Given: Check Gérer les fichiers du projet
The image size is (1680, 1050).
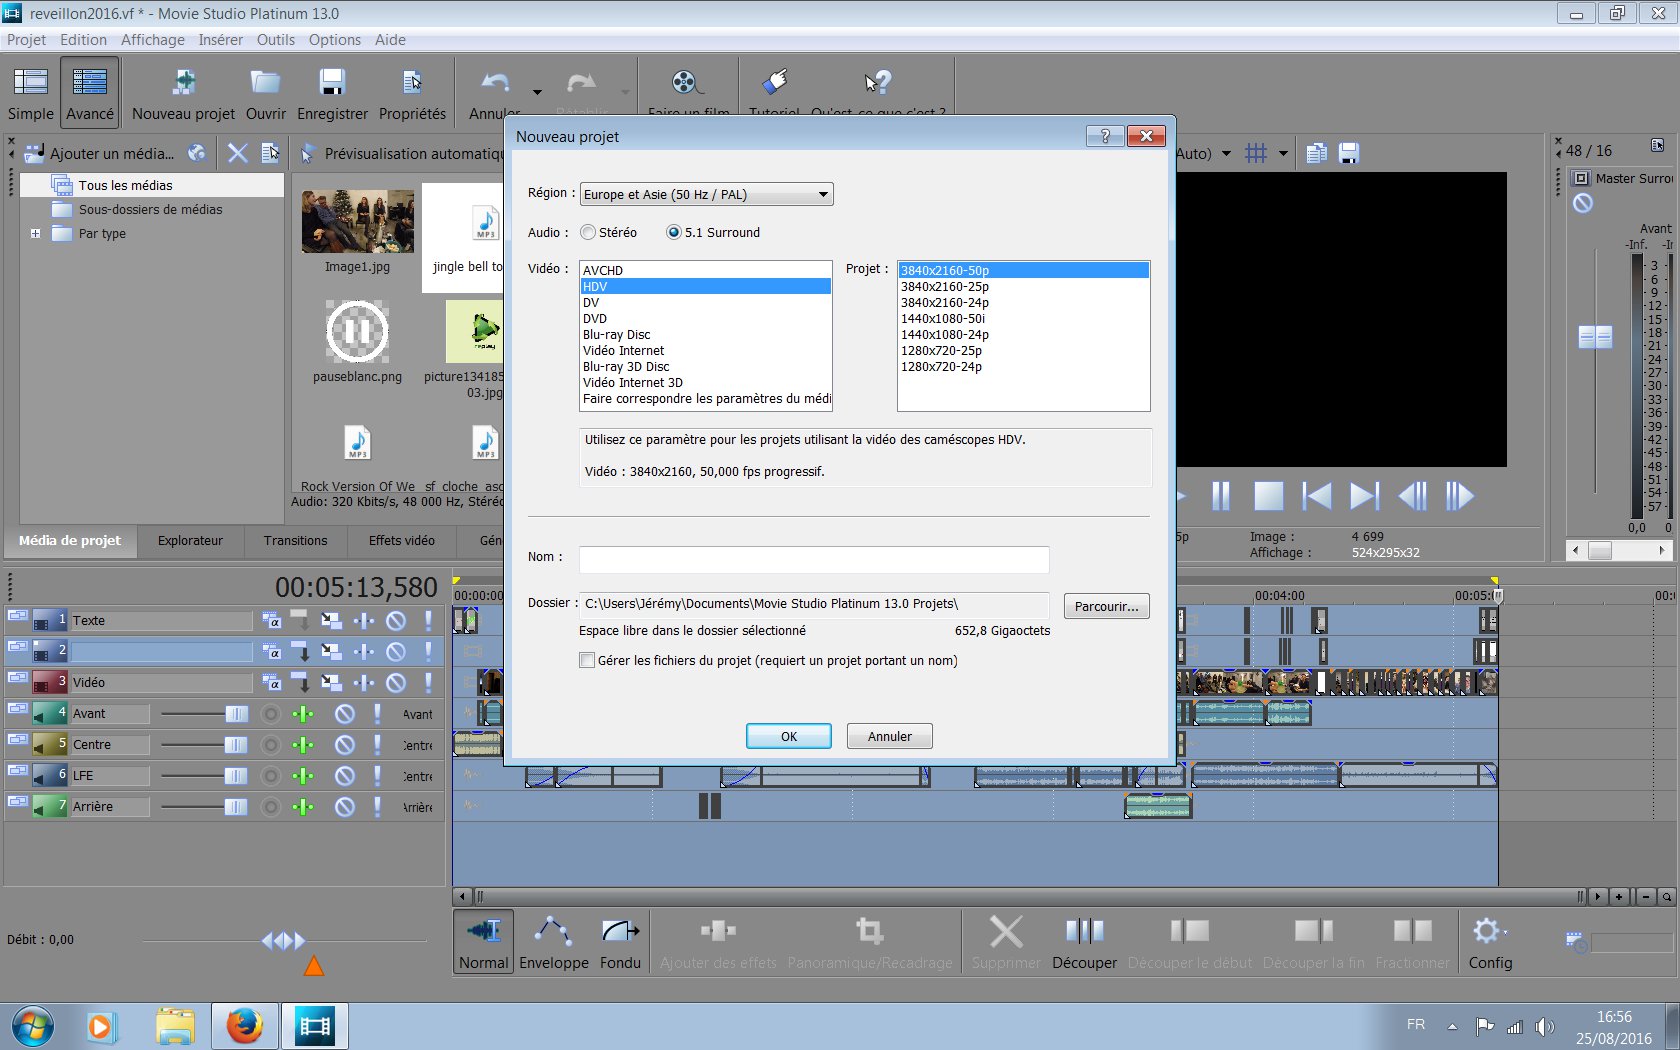Looking at the screenshot, I should click(587, 660).
